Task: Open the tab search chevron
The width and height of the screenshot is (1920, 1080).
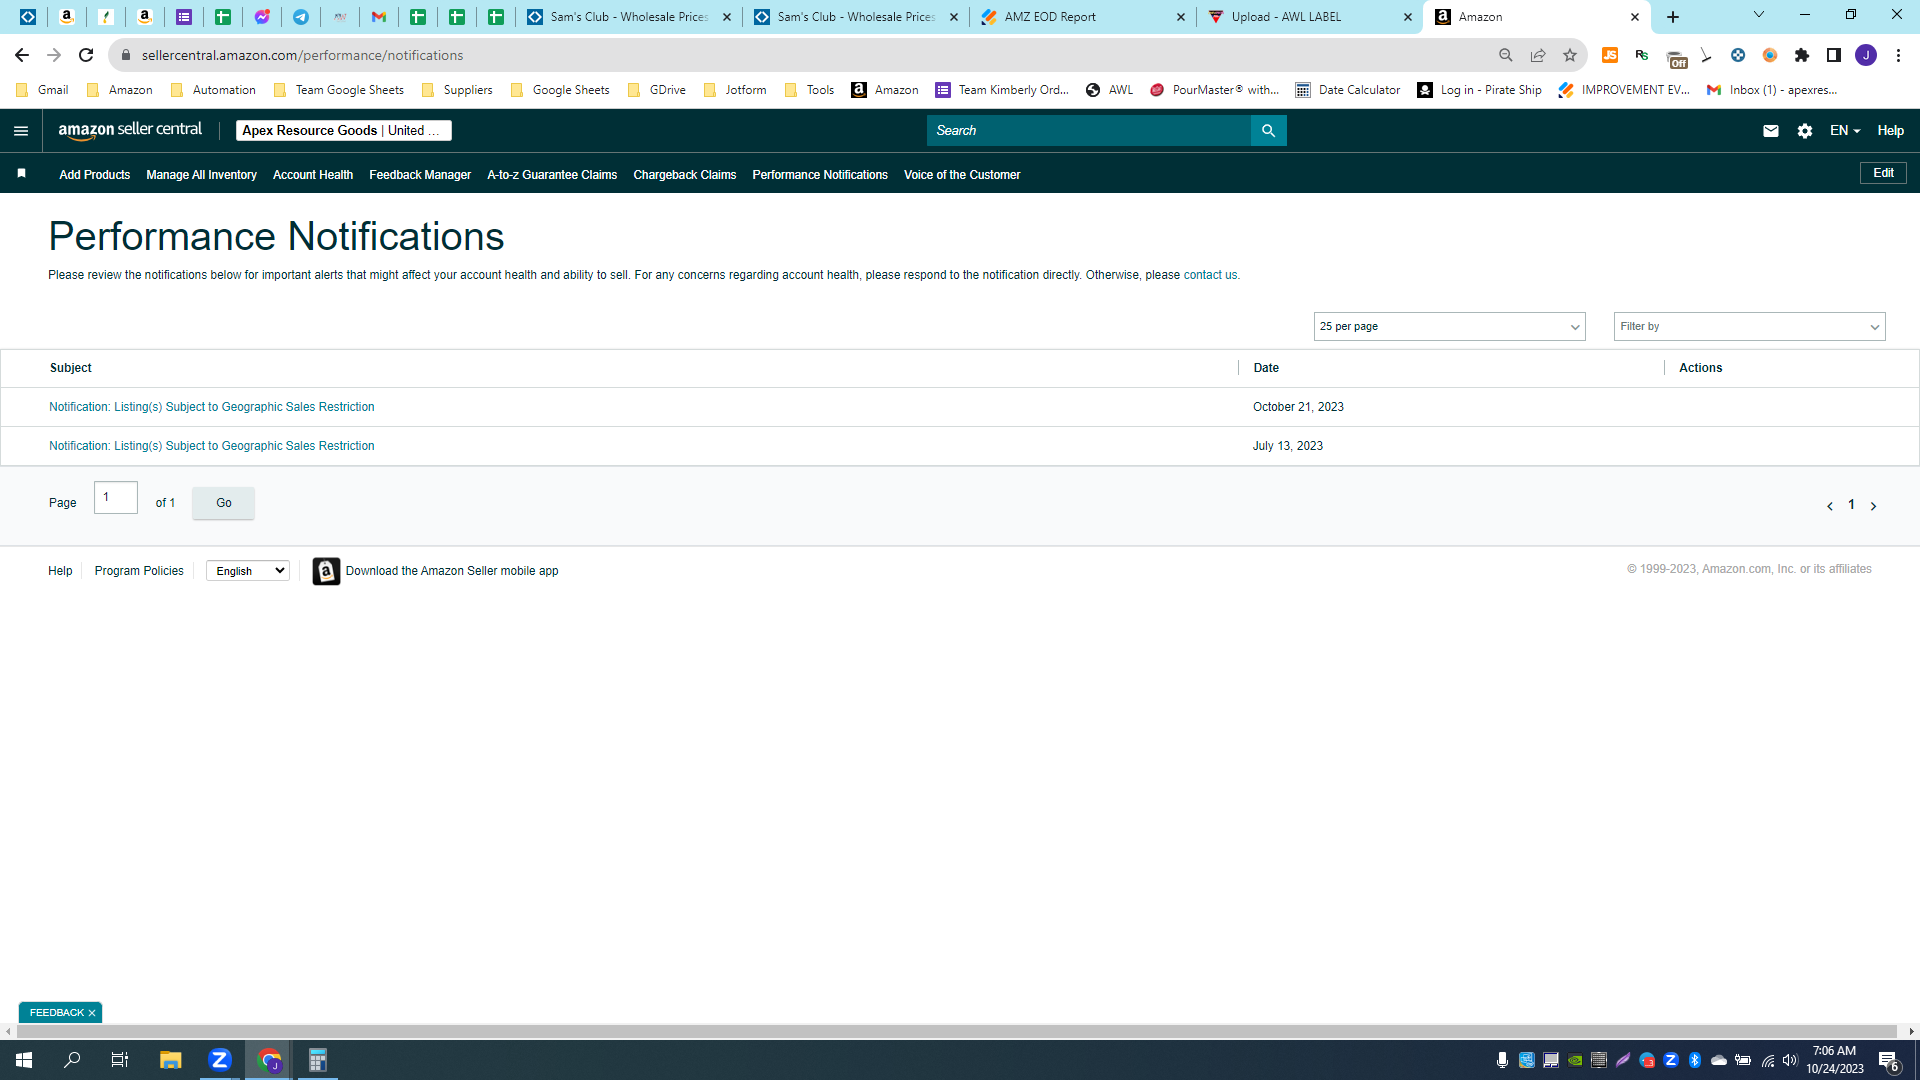Action: coord(1758,15)
